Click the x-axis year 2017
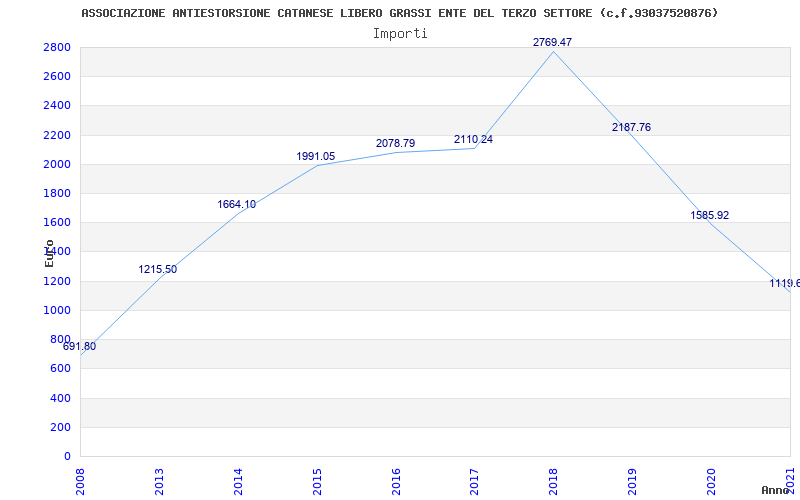Viewport: 800px width, 500px height. pos(474,481)
